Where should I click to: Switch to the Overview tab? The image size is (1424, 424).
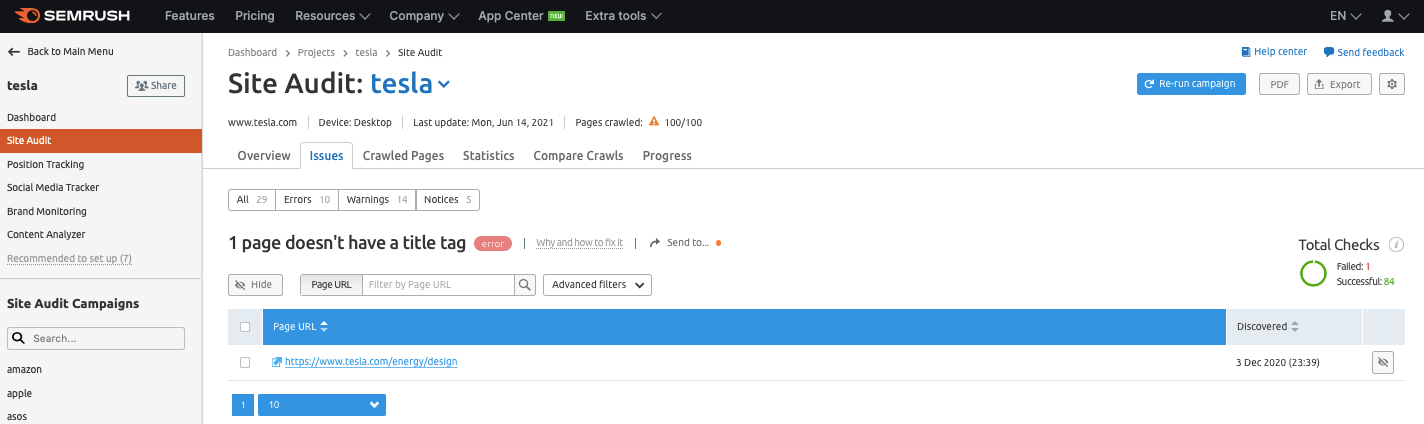click(x=264, y=156)
